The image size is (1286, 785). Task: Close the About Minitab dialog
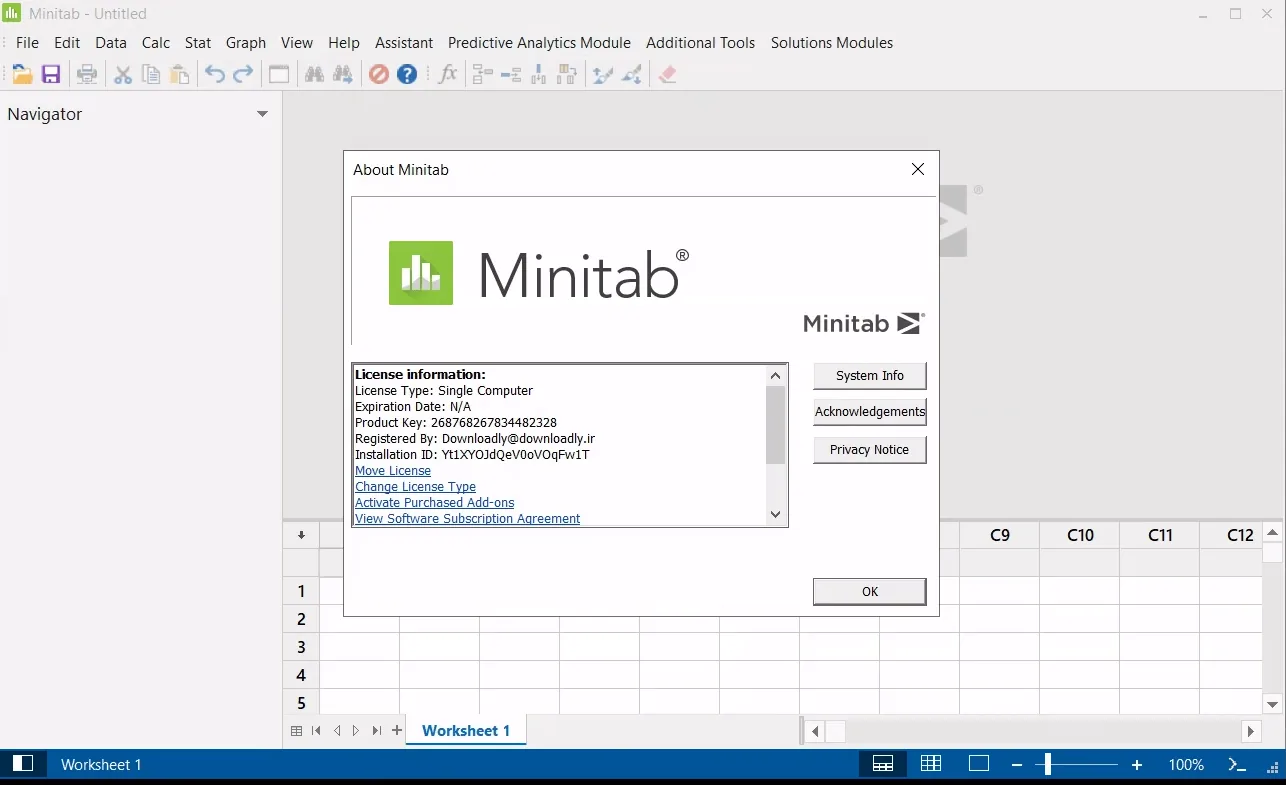918,170
